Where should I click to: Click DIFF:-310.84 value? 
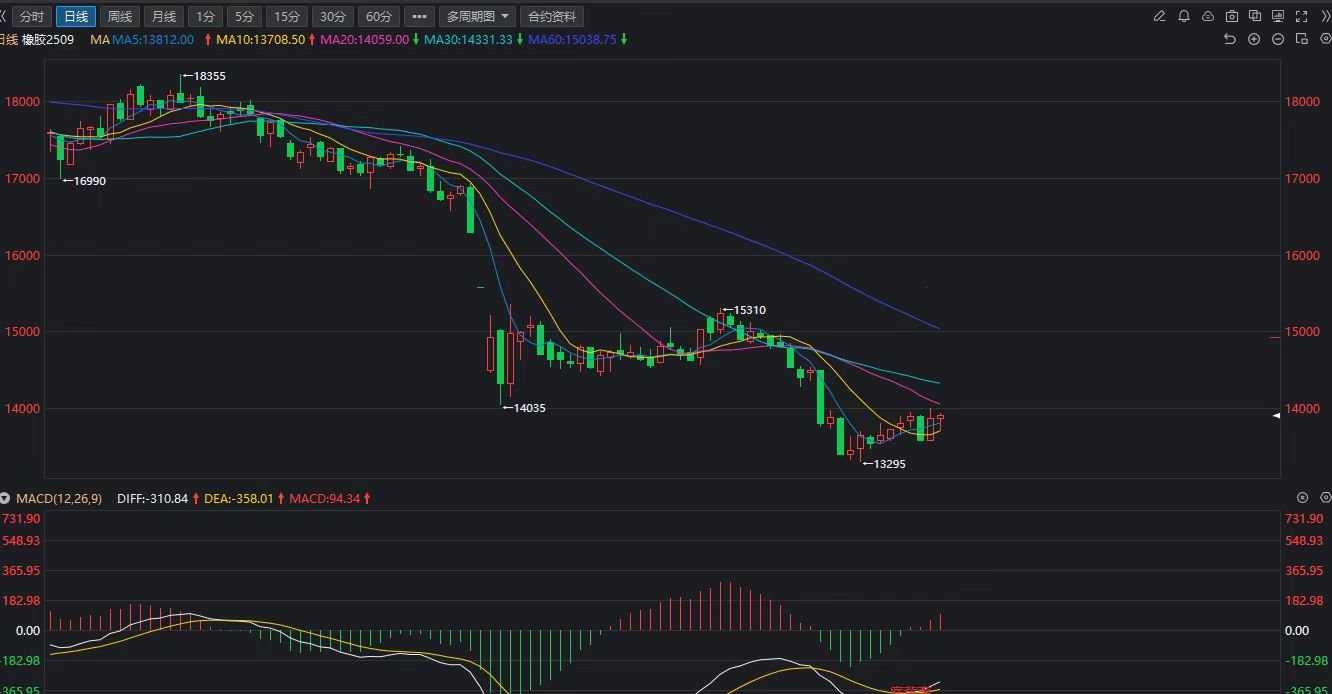tap(152, 498)
